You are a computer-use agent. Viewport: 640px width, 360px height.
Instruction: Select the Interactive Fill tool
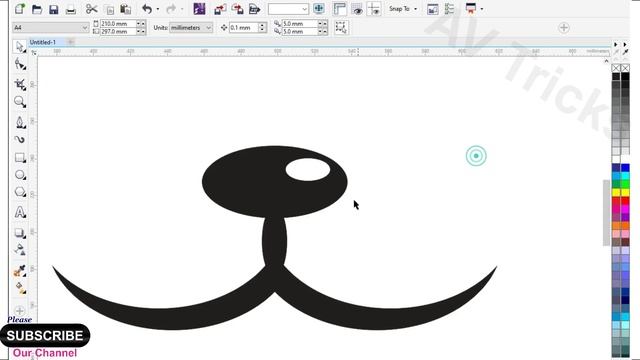click(20, 288)
